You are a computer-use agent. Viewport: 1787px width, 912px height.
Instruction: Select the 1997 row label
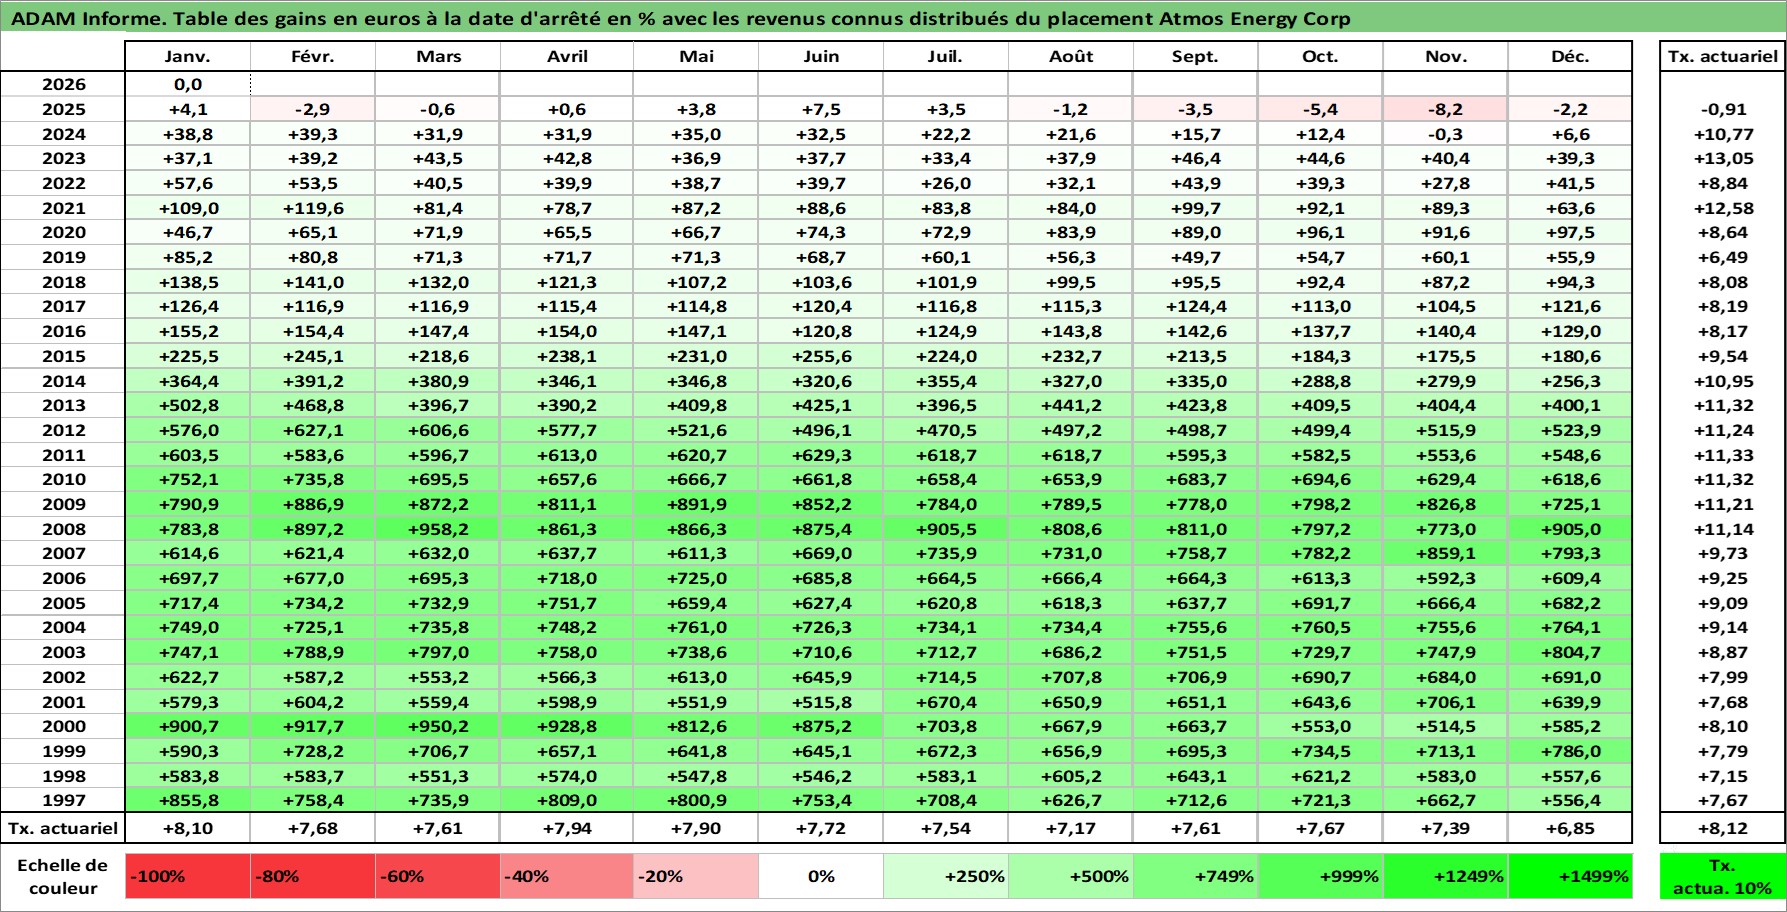(x=63, y=800)
